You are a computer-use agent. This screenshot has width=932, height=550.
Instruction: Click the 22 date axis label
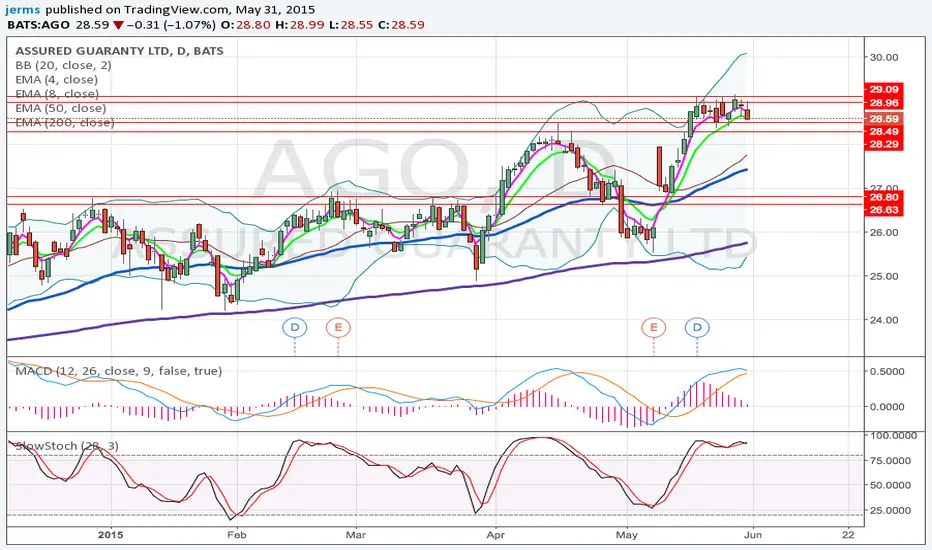pos(848,535)
